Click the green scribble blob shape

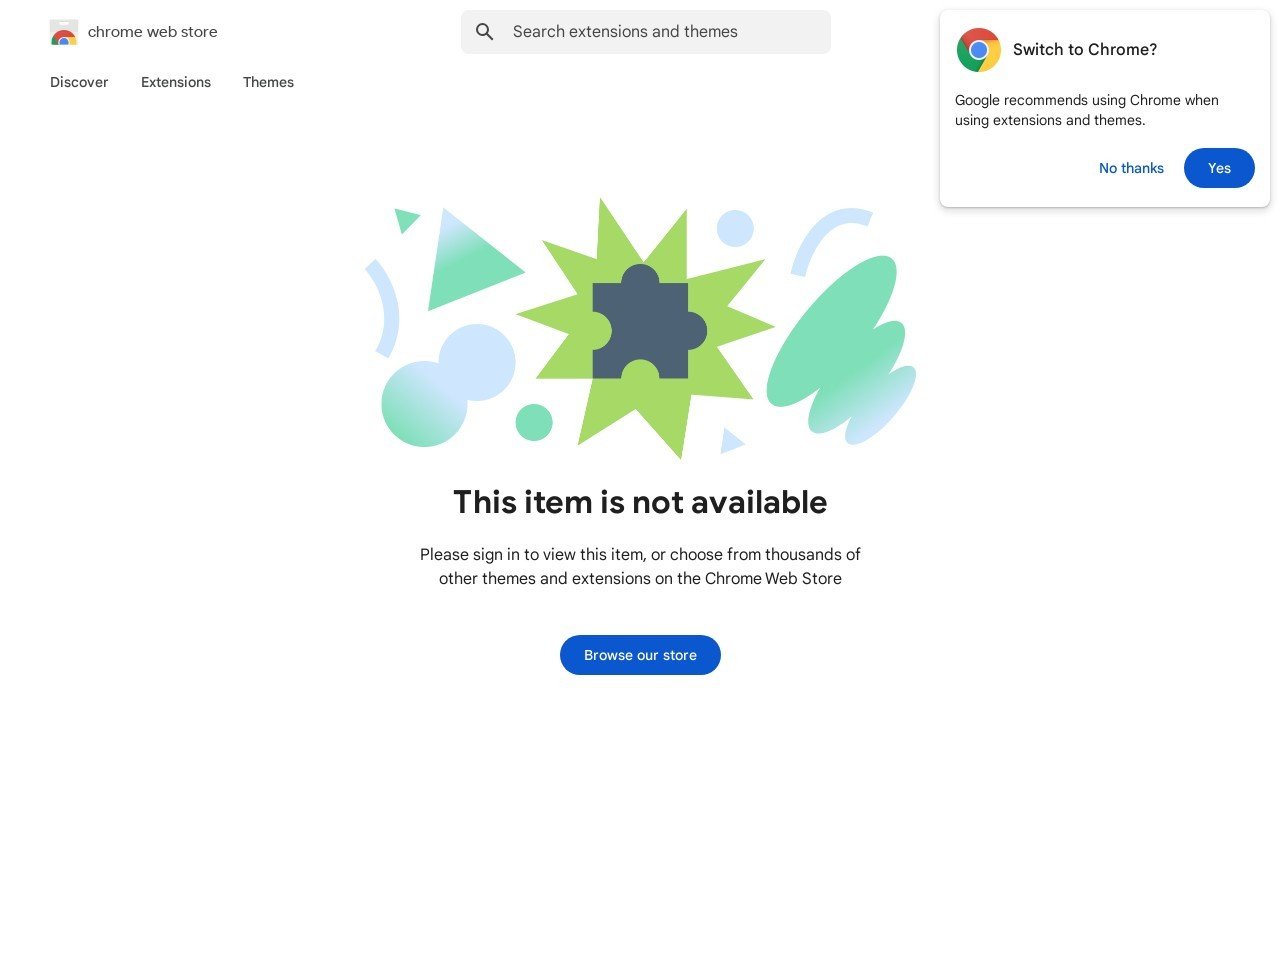point(842,350)
